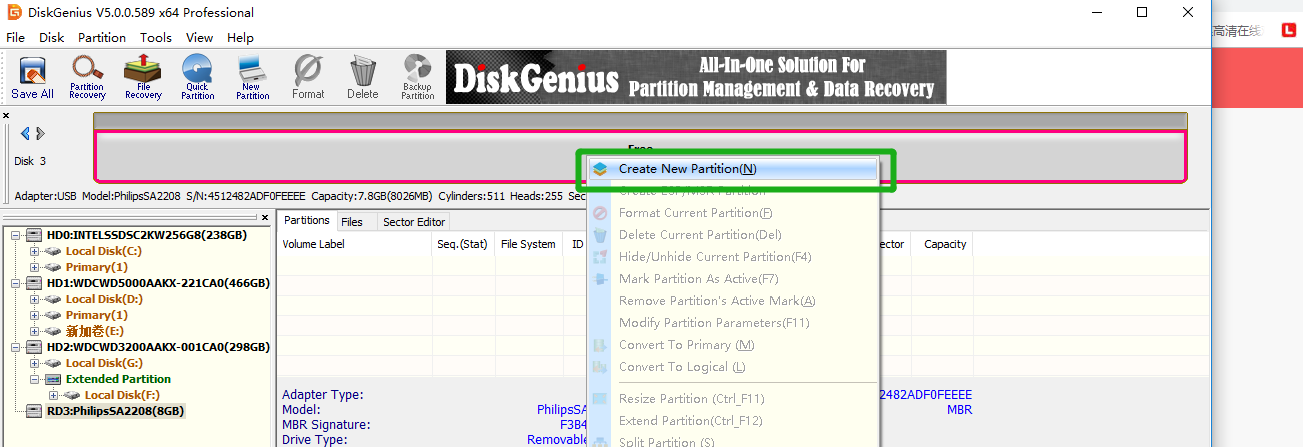Select Local Disk(G:) in disk tree
The image size is (1303, 447).
coord(104,363)
